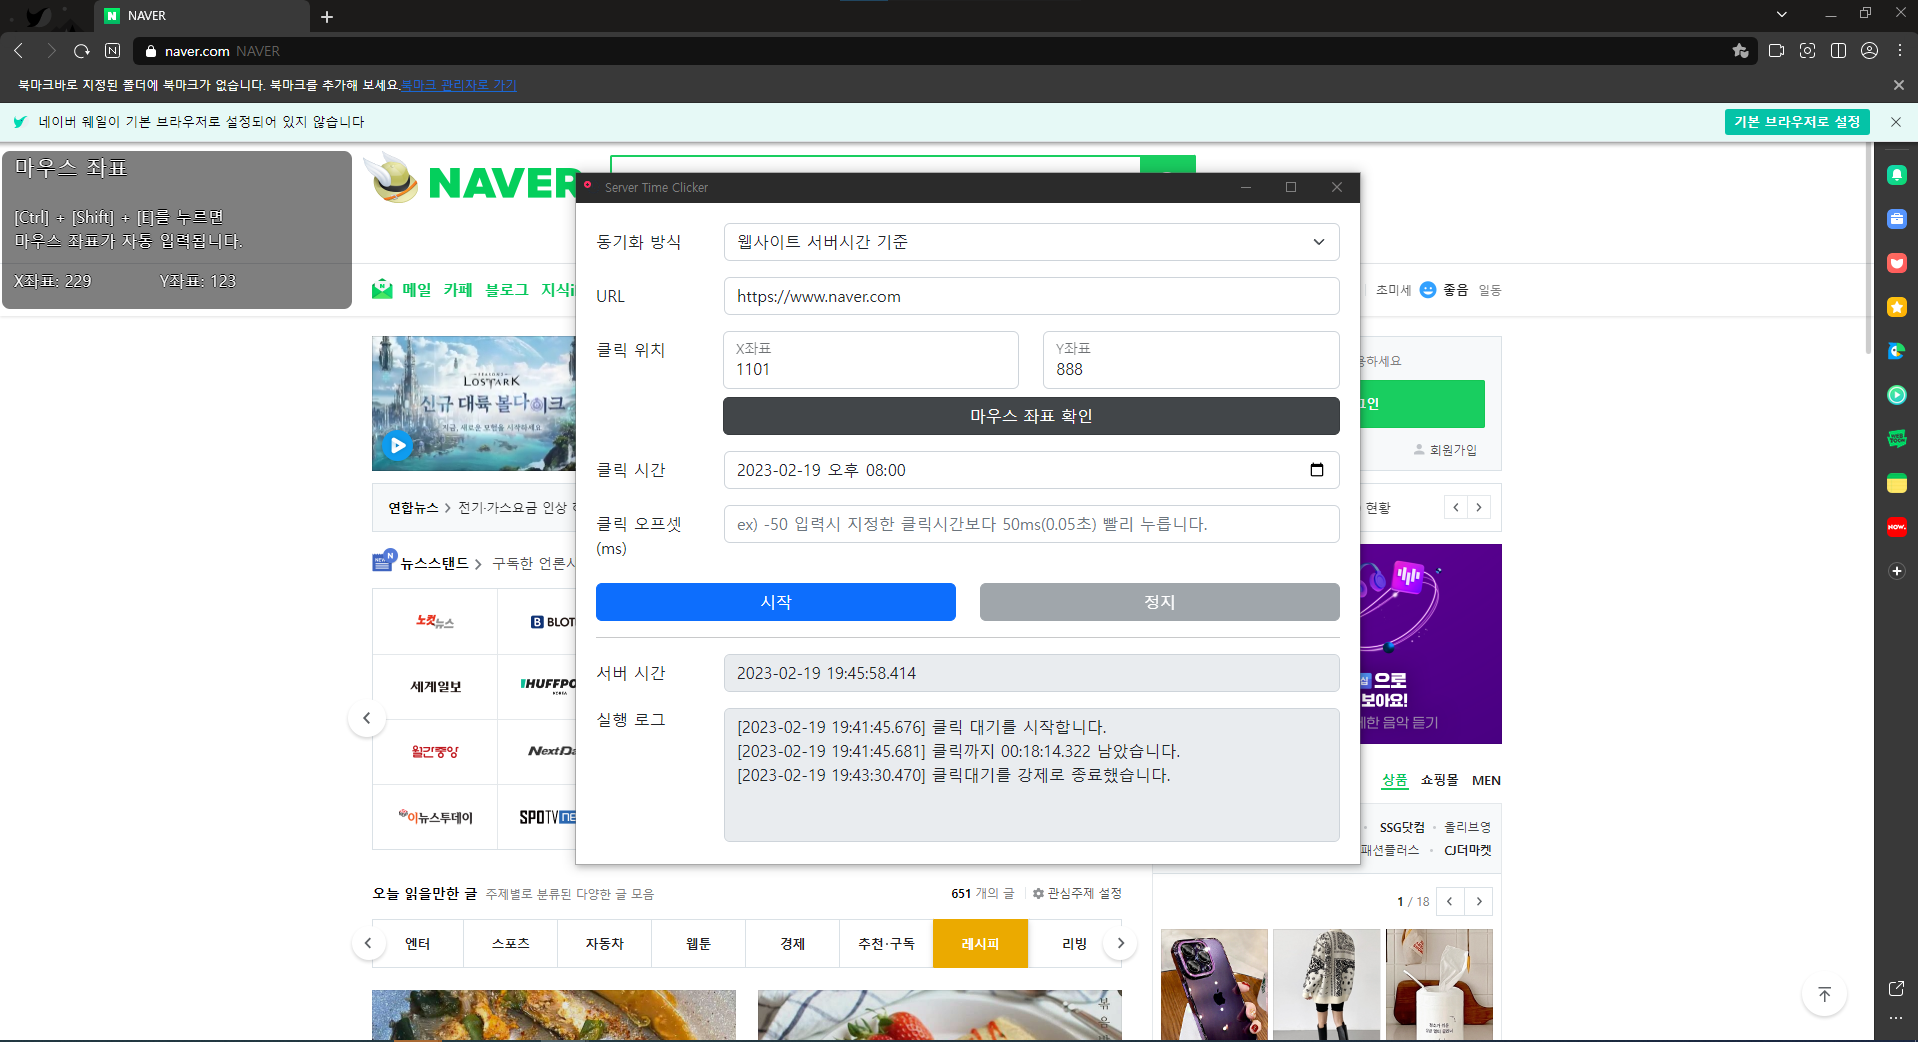The width and height of the screenshot is (1918, 1042).
Task: Open Naver 카페 link
Action: click(458, 290)
